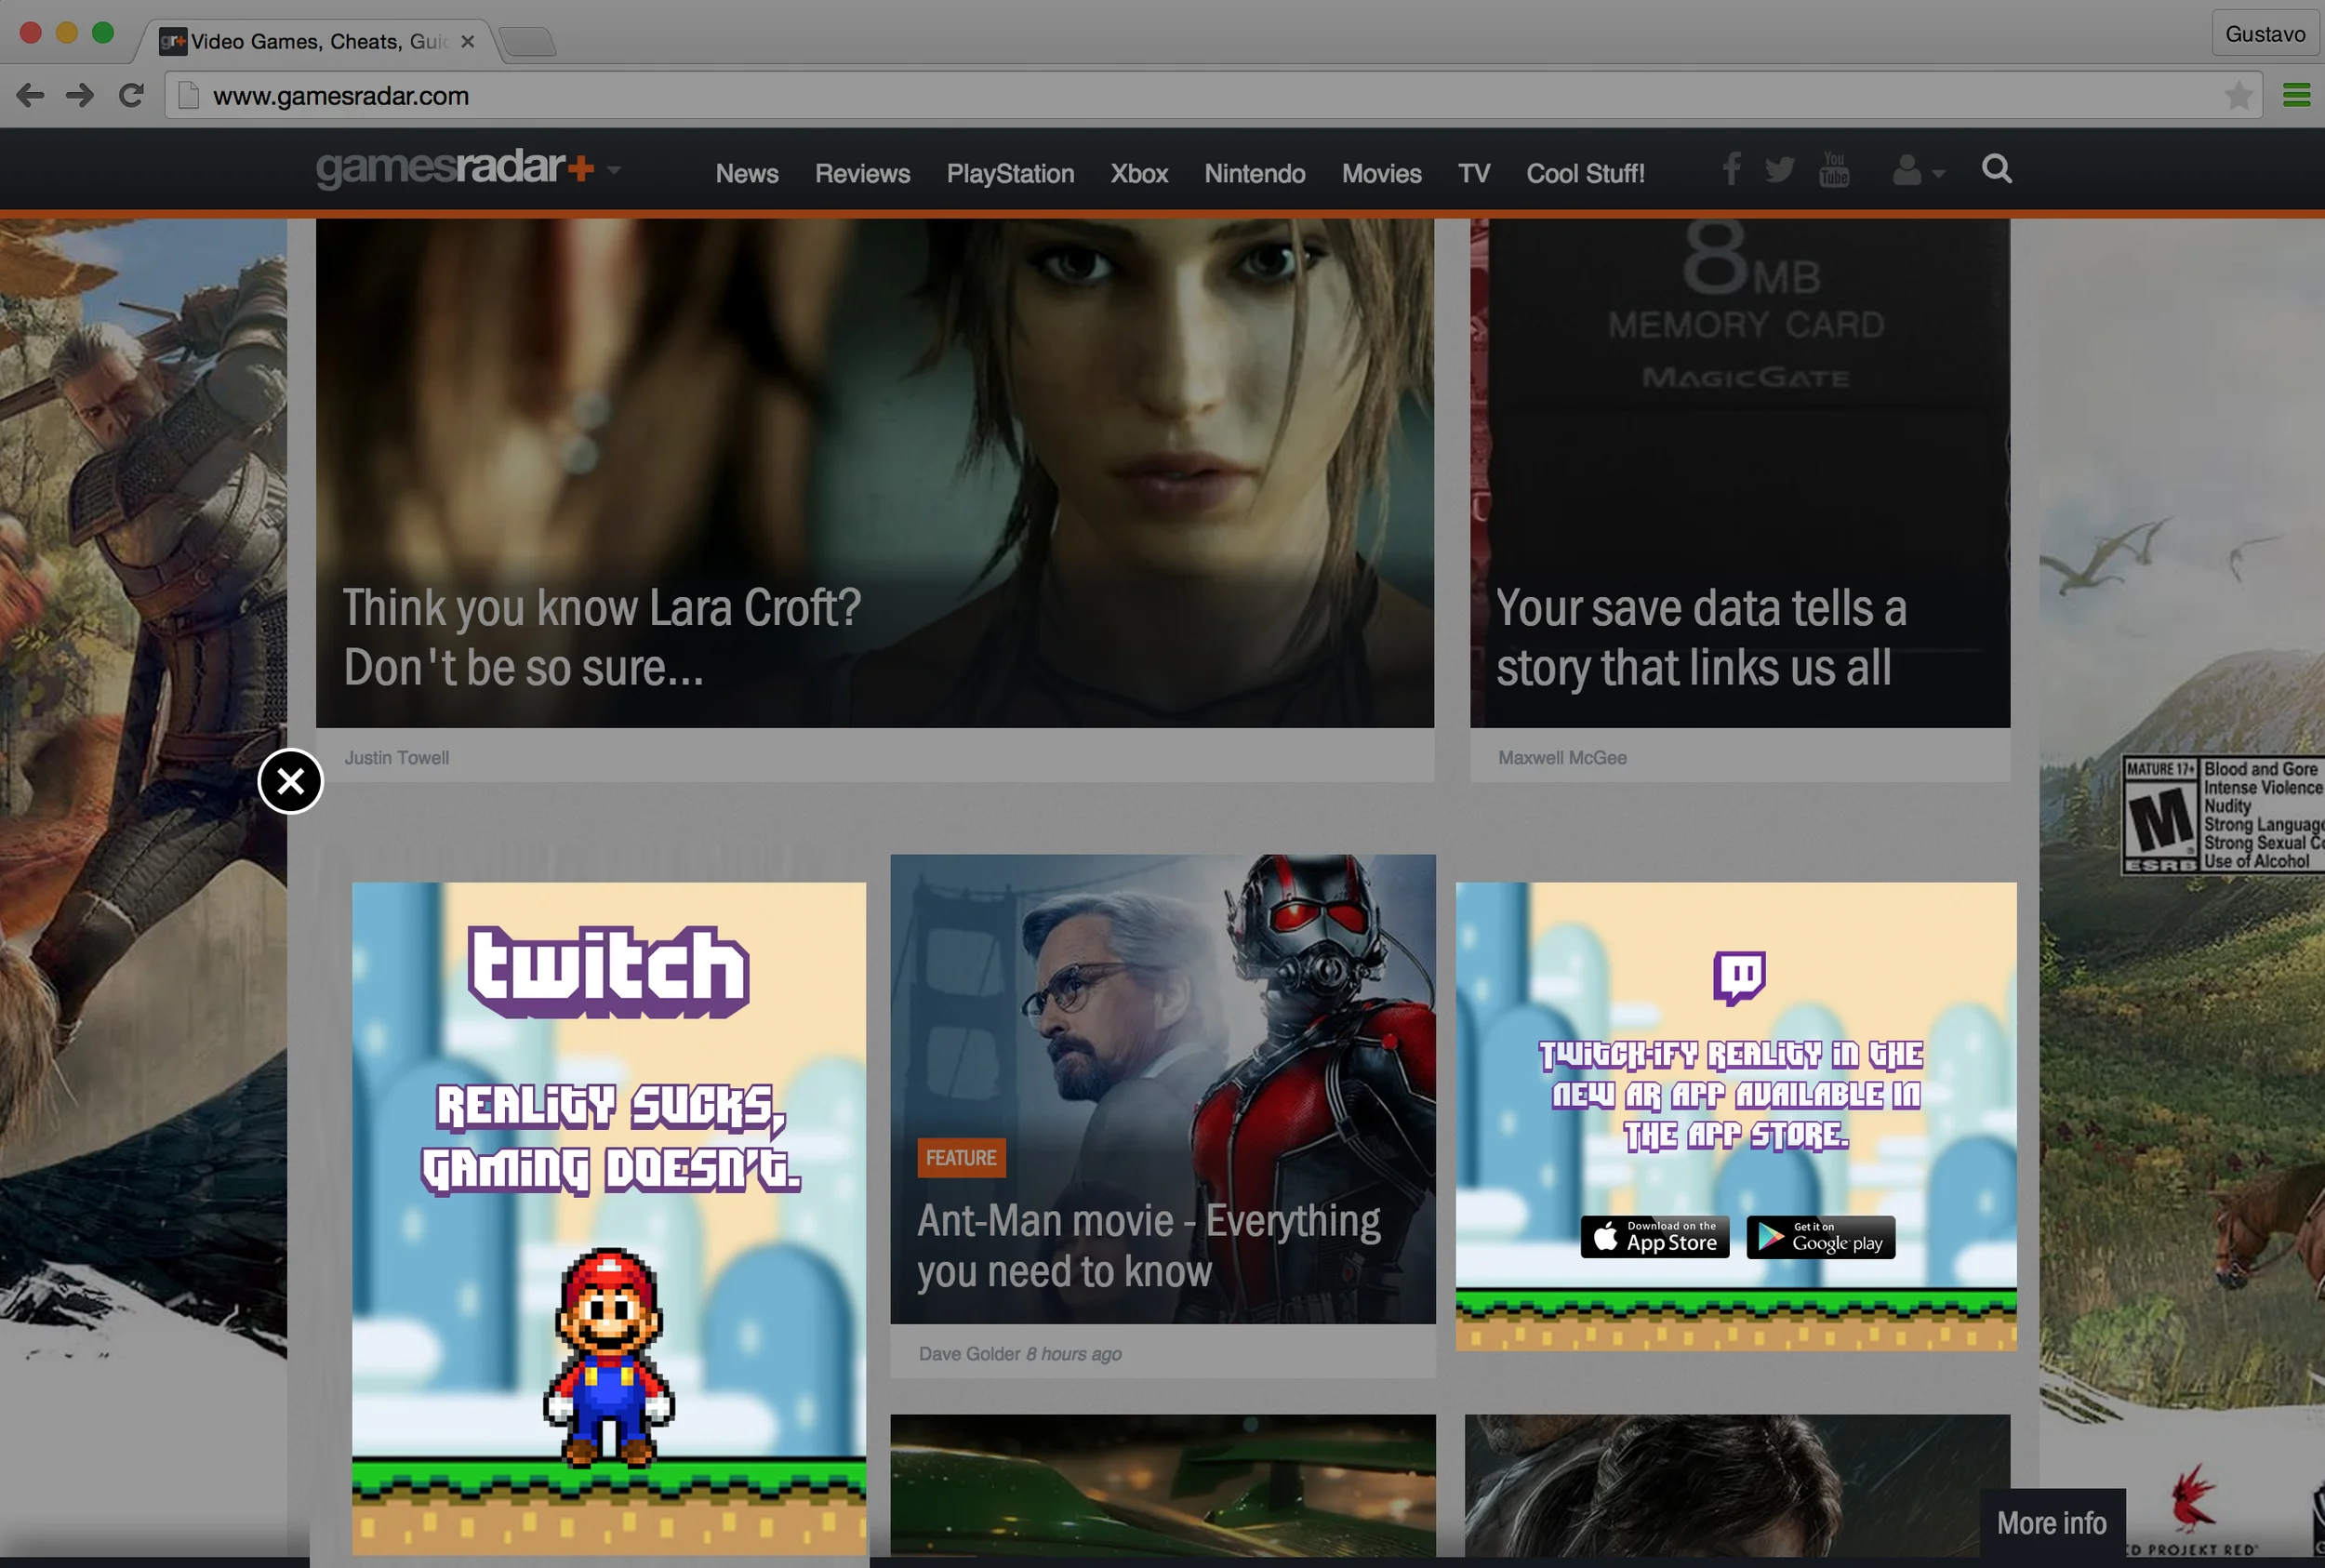Click the site favicon on the browser tab
The image size is (2325, 1568).
[x=173, y=42]
